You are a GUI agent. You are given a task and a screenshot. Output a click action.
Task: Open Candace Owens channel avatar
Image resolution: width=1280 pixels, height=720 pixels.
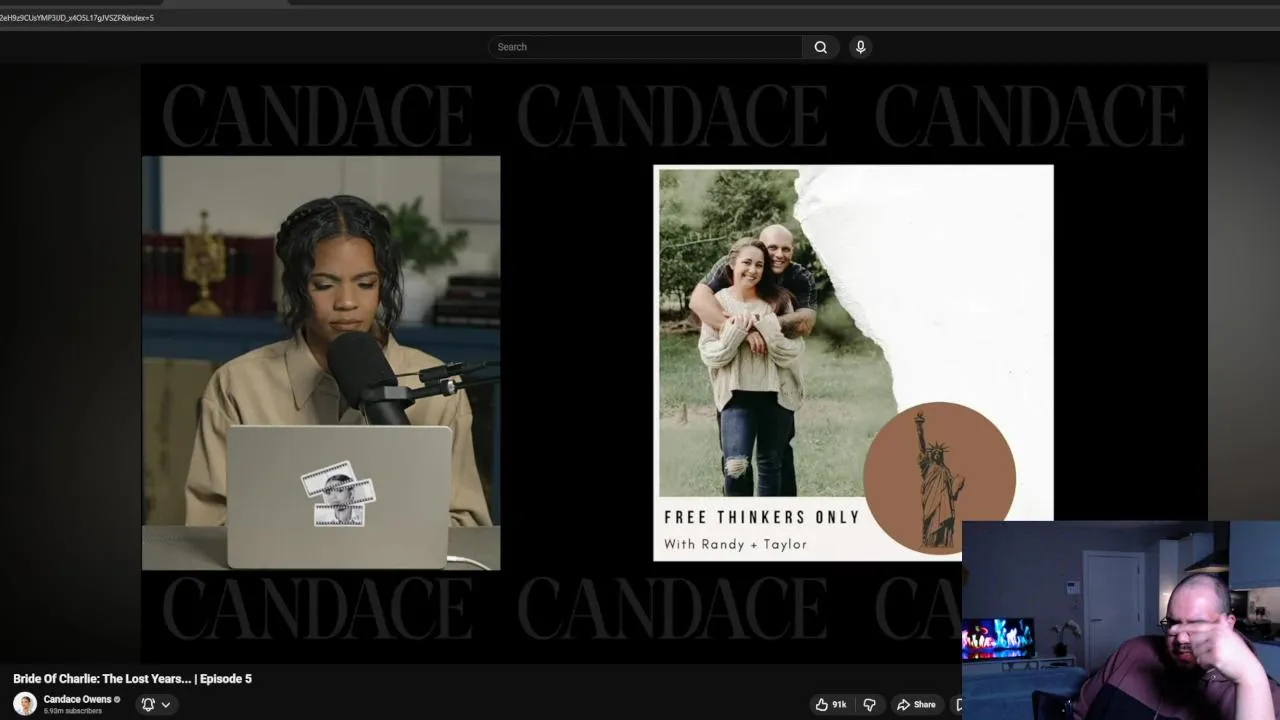click(25, 704)
